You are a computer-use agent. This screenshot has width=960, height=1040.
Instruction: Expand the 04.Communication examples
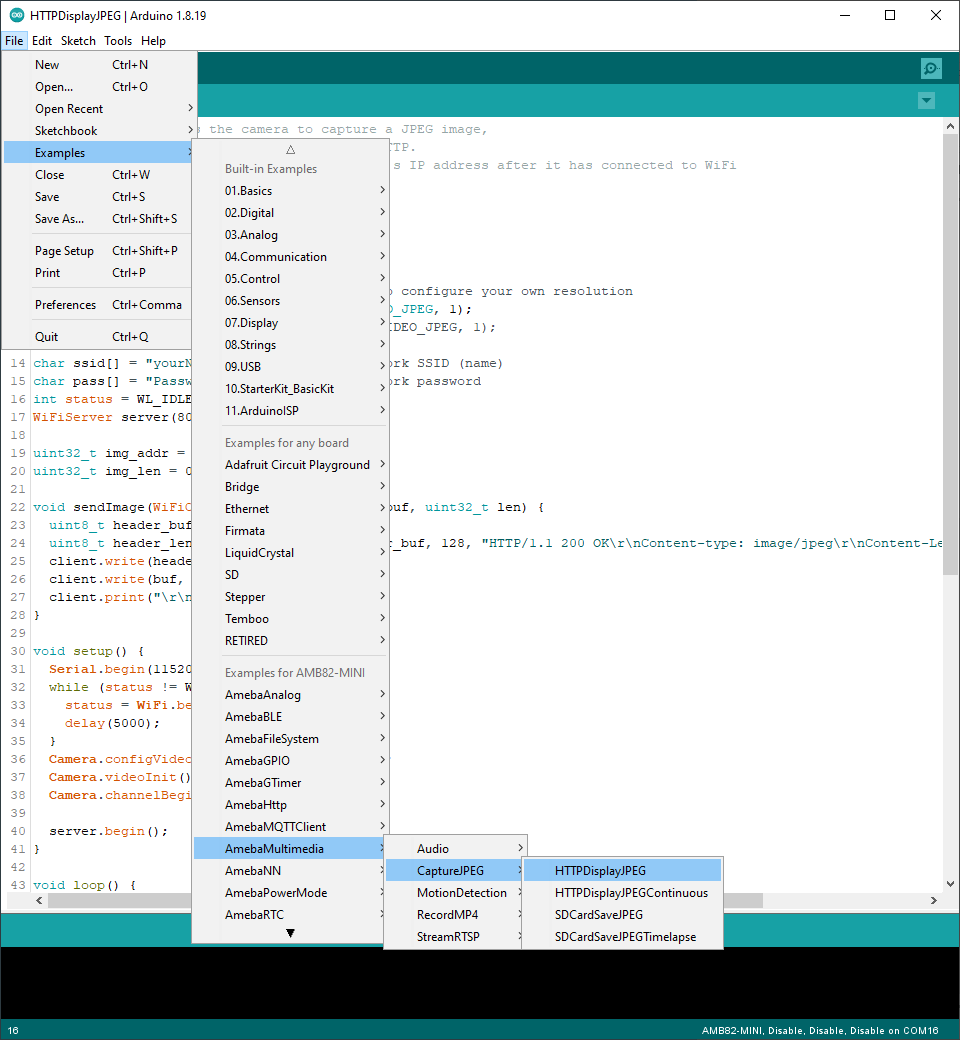291,257
